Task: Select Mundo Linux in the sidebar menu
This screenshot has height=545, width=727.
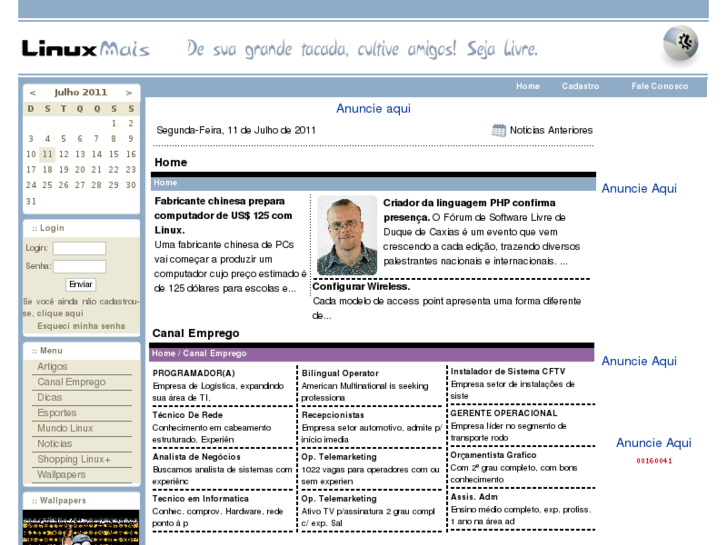Action: 65,428
